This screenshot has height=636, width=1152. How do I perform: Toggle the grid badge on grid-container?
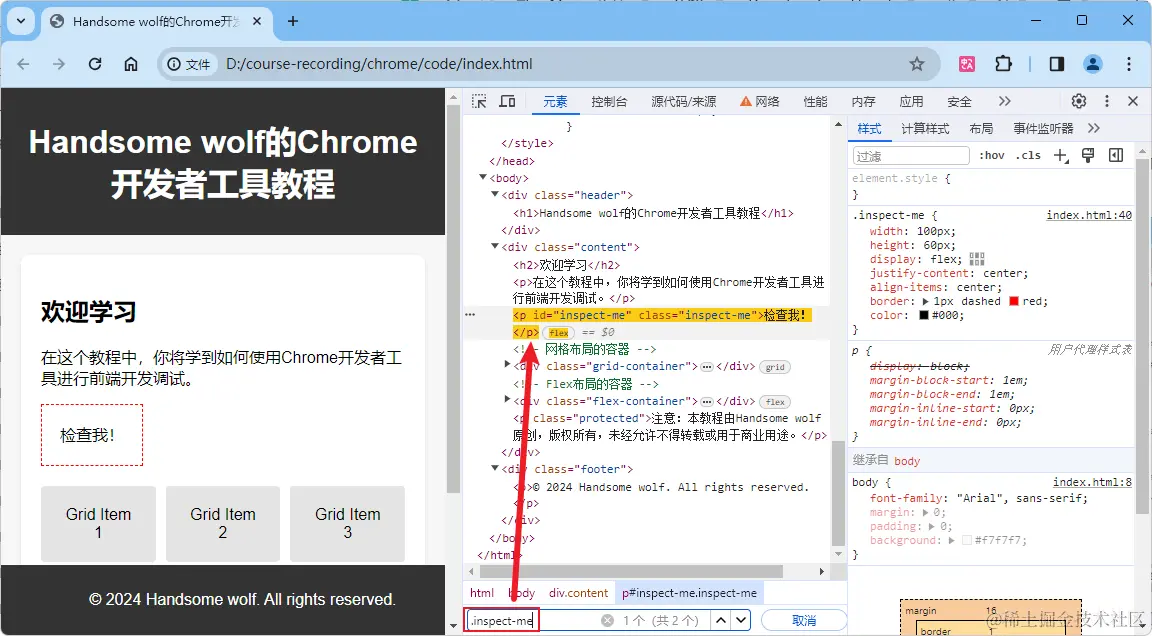(775, 366)
